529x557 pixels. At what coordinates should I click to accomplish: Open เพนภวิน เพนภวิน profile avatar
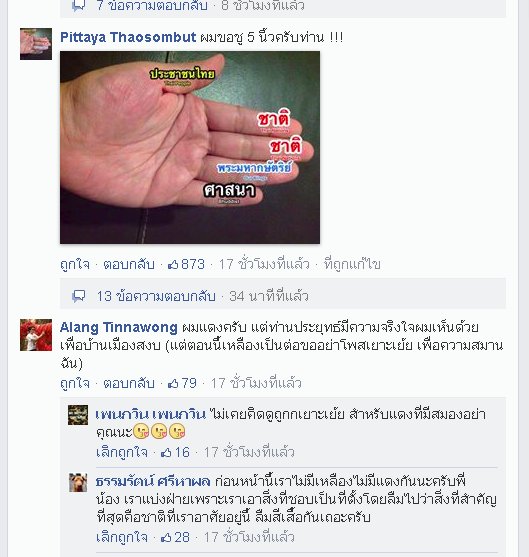pyautogui.click(x=78, y=415)
